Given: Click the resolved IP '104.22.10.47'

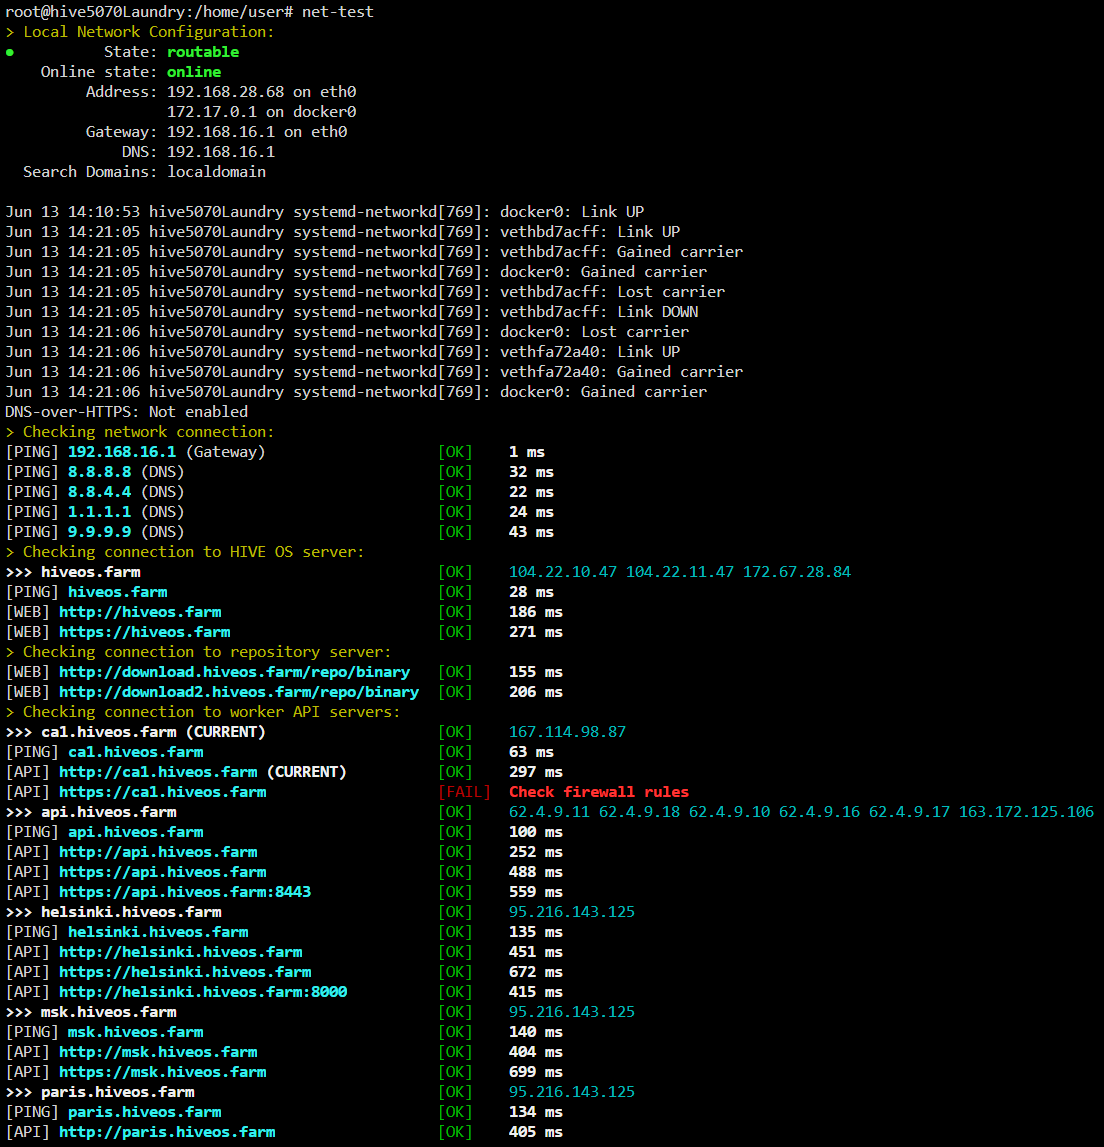Looking at the screenshot, I should pyautogui.click(x=563, y=572).
